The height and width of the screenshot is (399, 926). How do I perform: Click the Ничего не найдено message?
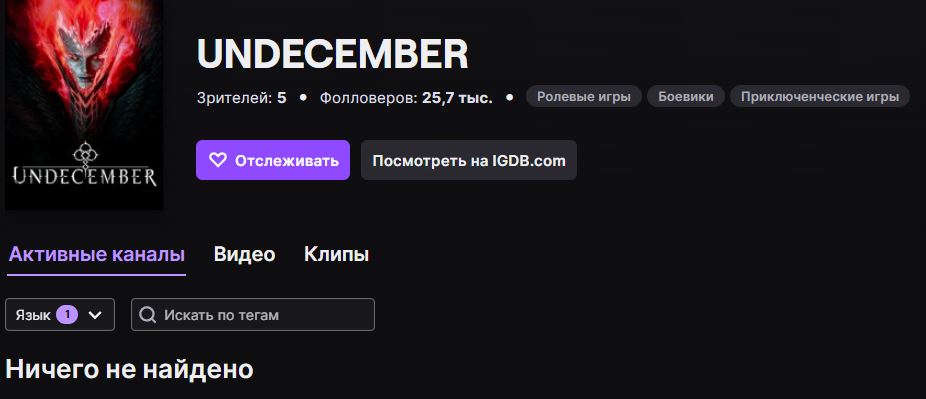click(x=129, y=369)
